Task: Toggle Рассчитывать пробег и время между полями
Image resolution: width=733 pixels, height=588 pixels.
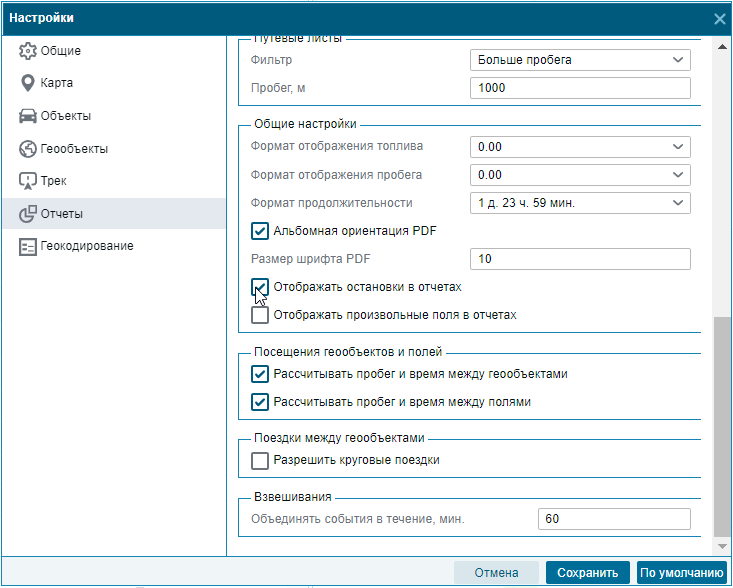Action: click(260, 402)
